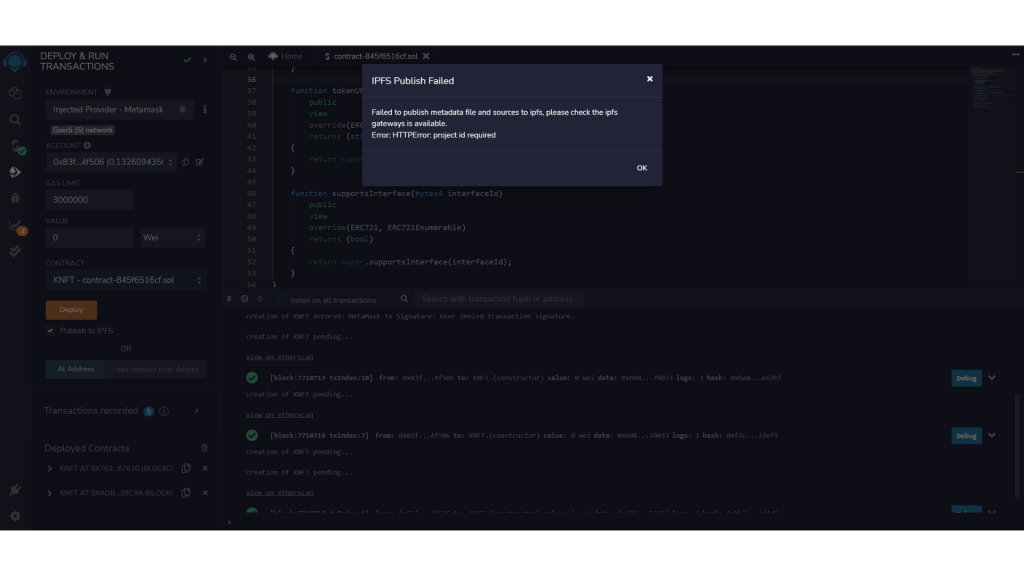Clear the terminal console output
The width and height of the screenshot is (1024, 576).
245,299
